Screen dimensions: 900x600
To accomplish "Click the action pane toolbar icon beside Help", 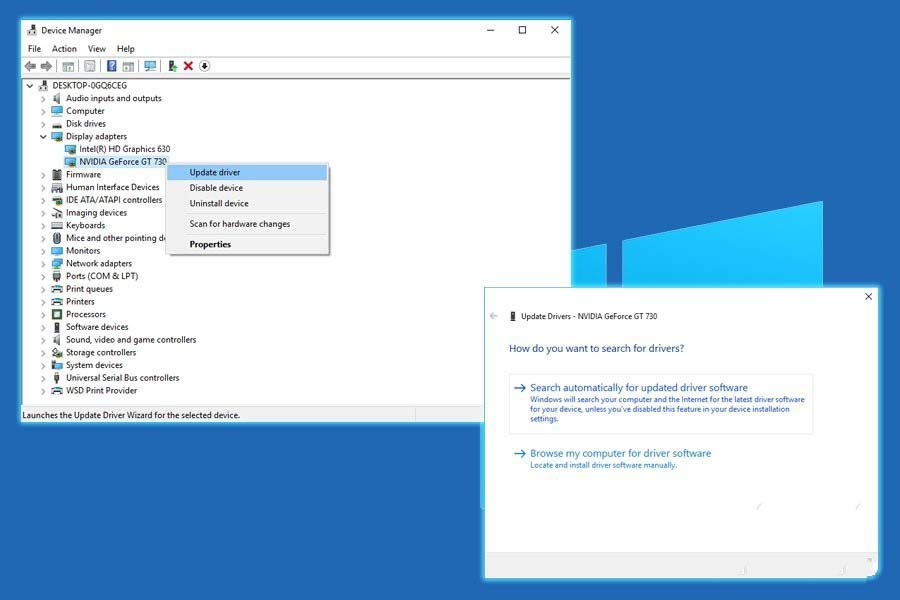I will pyautogui.click(x=129, y=66).
